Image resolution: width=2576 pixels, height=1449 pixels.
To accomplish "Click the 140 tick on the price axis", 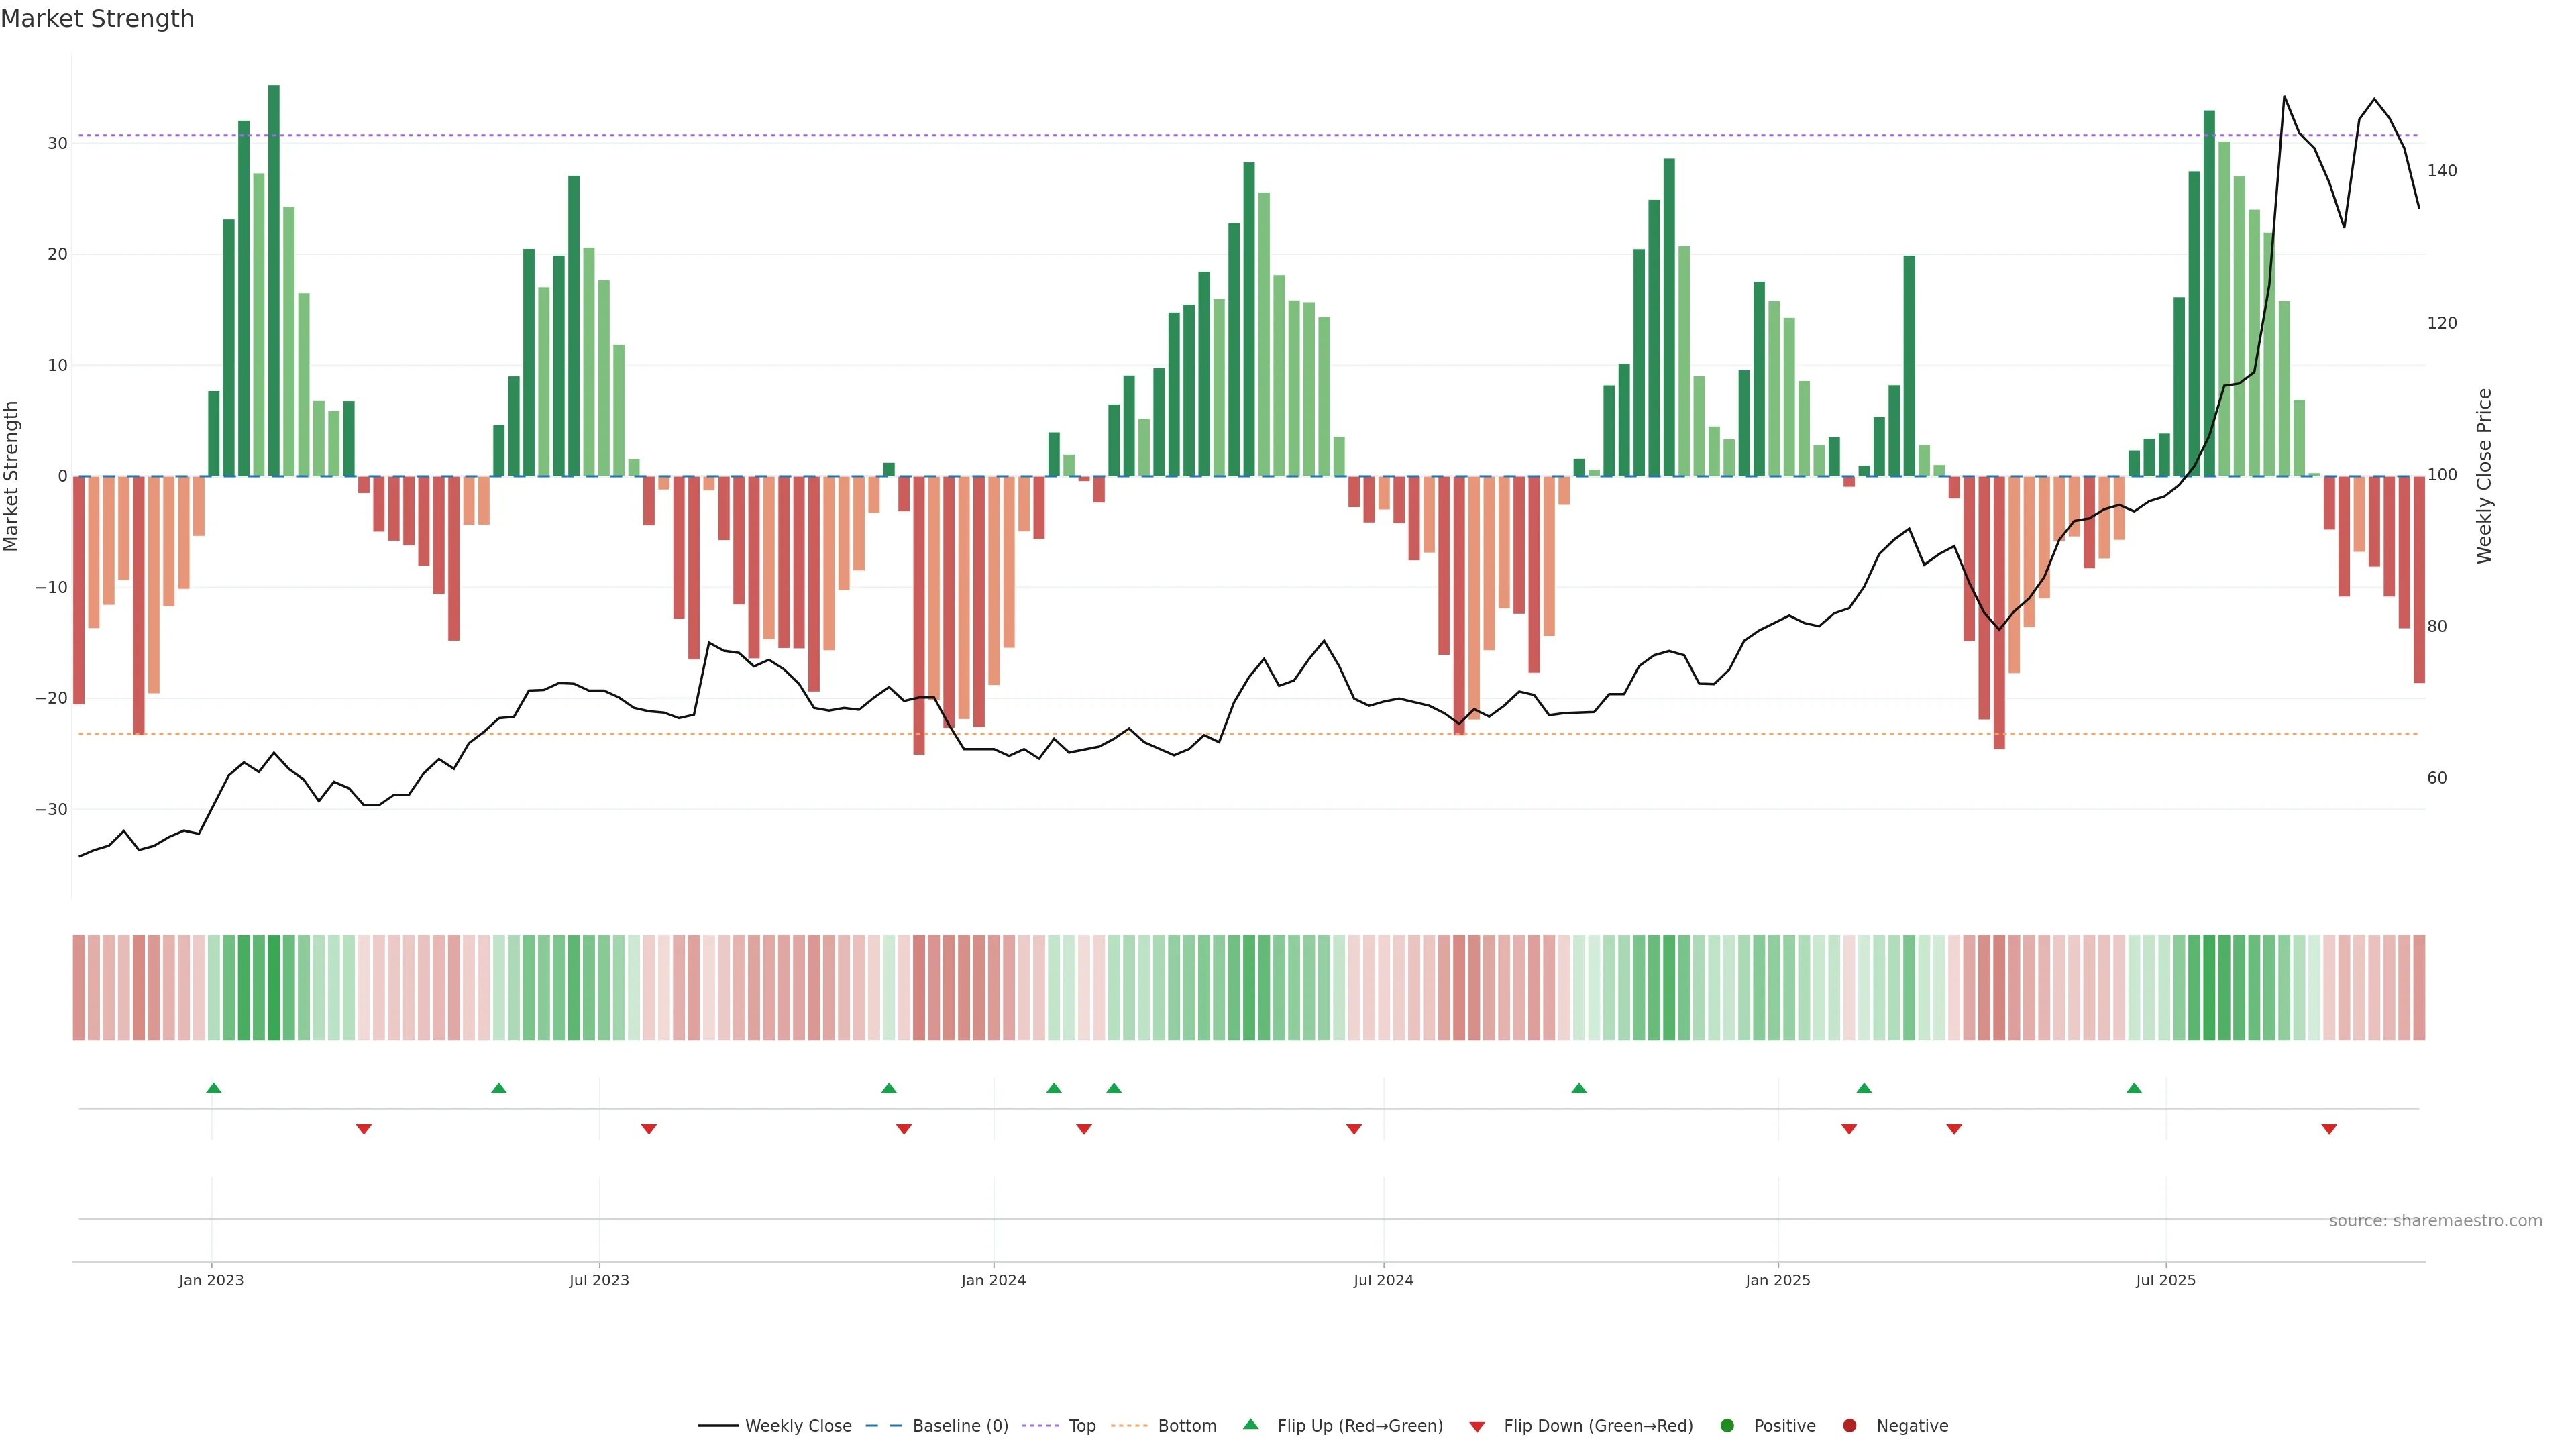I will point(2441,171).
